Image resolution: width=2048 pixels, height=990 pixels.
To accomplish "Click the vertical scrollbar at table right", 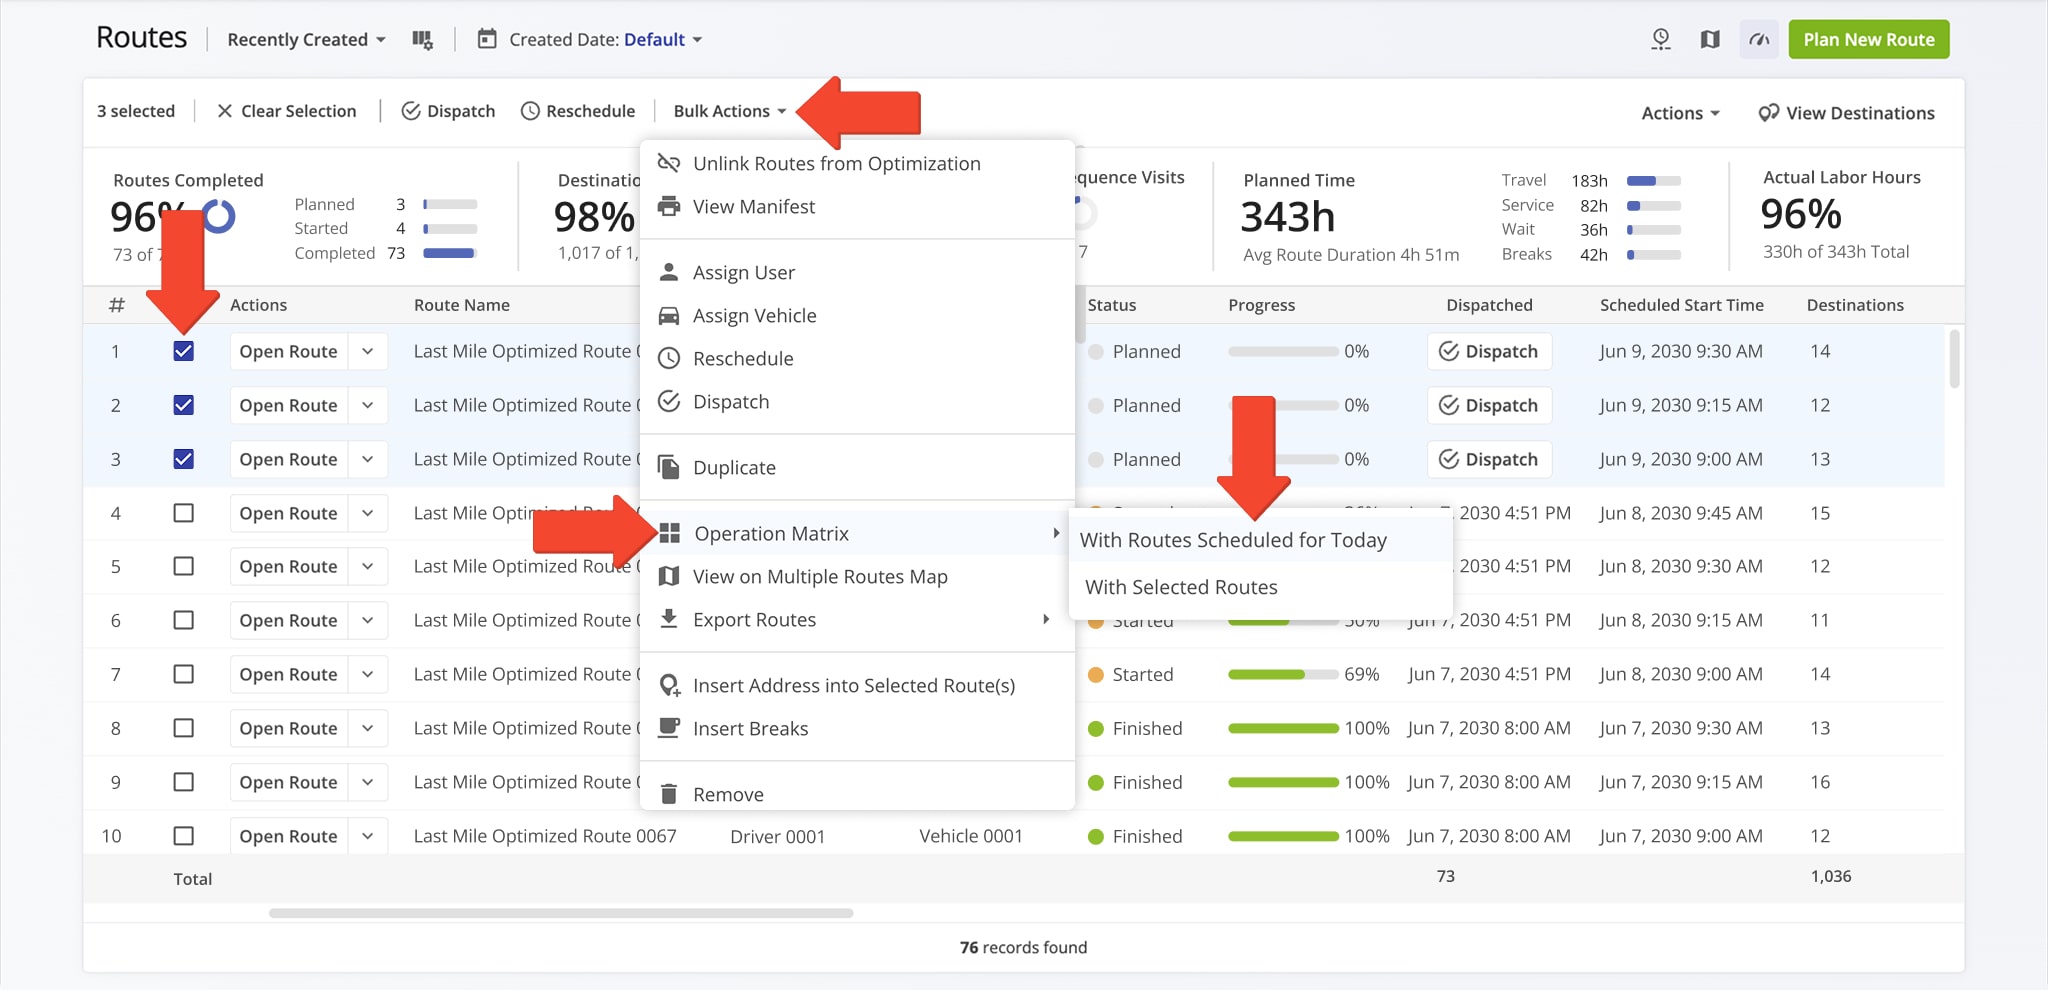I will pyautogui.click(x=1954, y=358).
